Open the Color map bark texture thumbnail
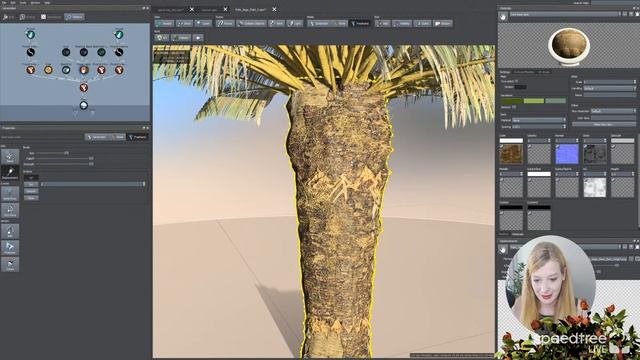The width and height of the screenshot is (640, 360). pos(511,154)
